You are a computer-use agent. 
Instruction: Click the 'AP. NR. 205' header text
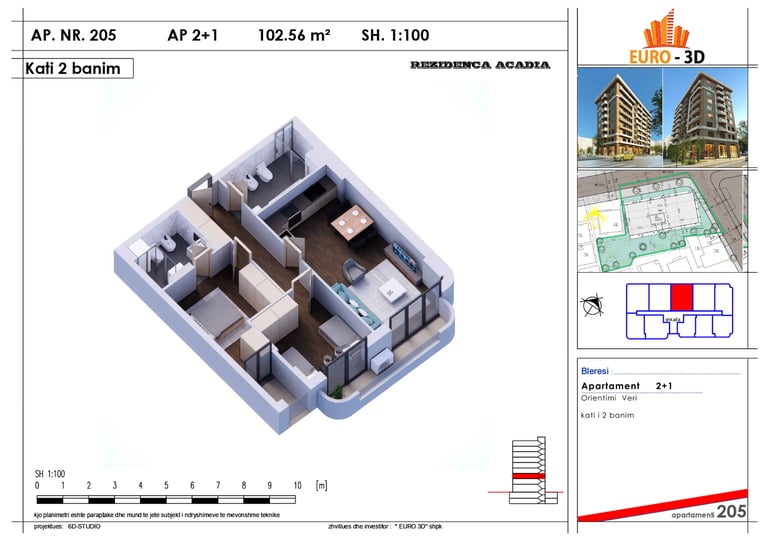(x=73, y=35)
